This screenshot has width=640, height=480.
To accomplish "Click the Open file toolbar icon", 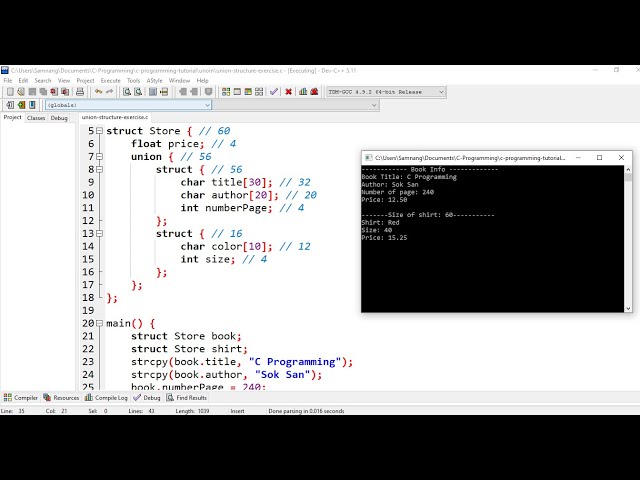I will coord(21,92).
